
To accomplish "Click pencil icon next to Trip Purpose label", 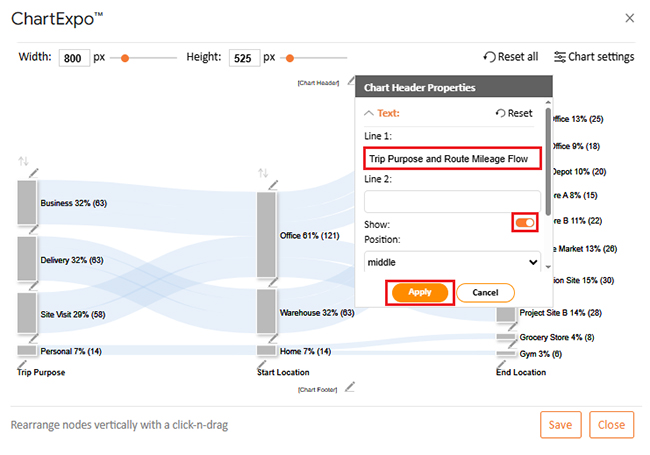I will (22, 365).
